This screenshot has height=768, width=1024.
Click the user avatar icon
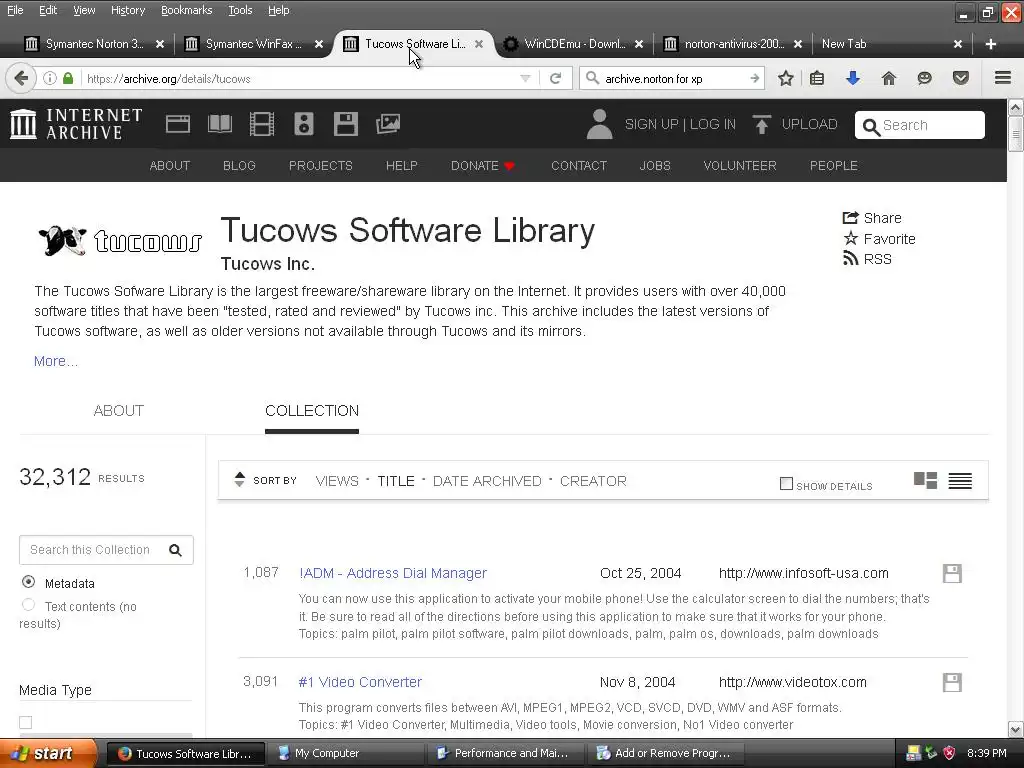click(600, 124)
